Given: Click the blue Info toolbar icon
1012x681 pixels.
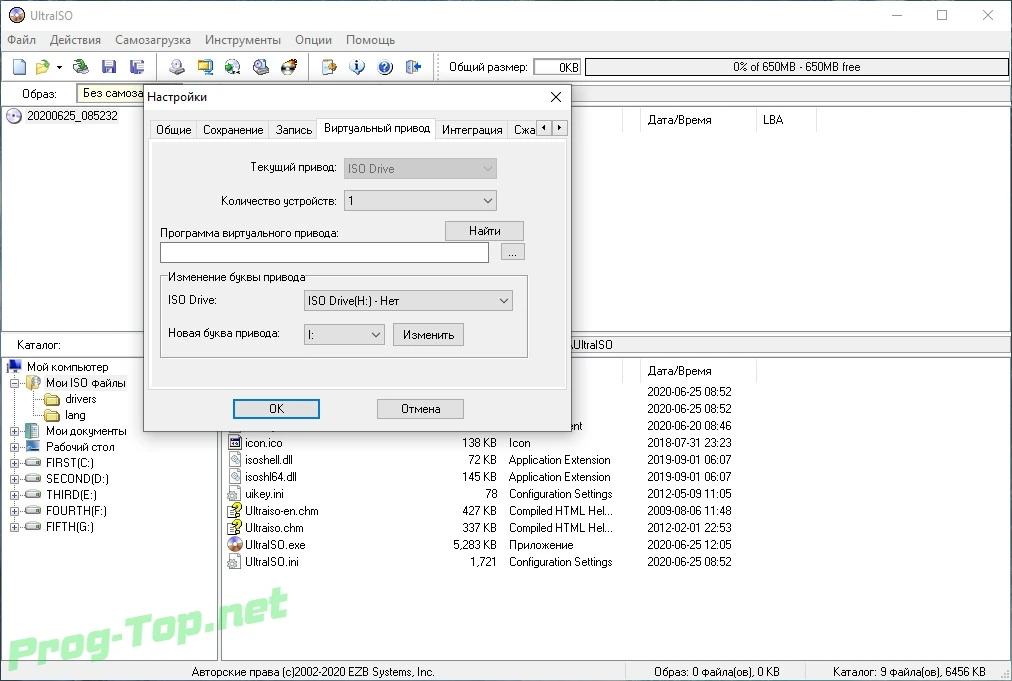Looking at the screenshot, I should pyautogui.click(x=357, y=66).
